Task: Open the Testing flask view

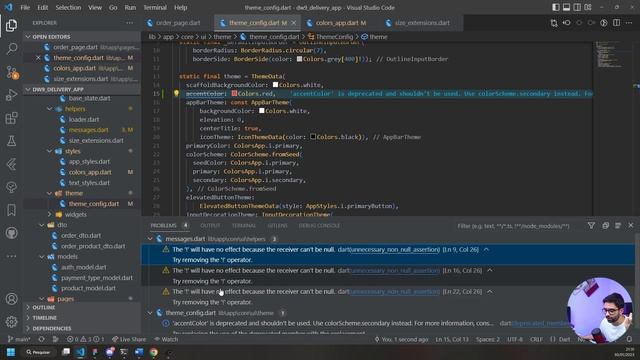Action: (x=11, y=141)
